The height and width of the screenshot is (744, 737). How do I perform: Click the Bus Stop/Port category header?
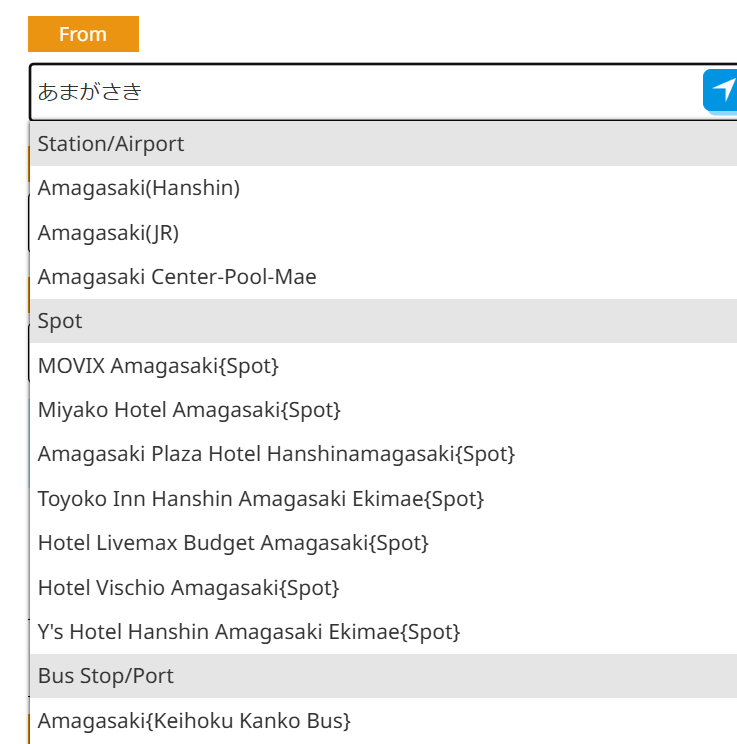pos(106,676)
